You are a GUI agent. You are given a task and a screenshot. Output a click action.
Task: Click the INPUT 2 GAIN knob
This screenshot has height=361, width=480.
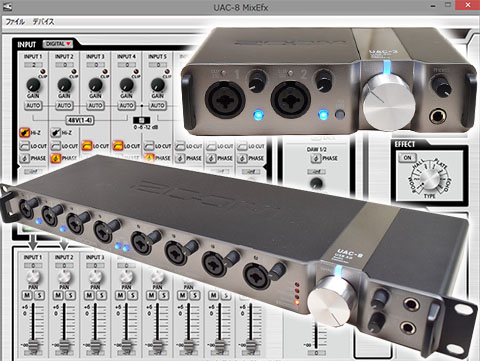(x=64, y=85)
